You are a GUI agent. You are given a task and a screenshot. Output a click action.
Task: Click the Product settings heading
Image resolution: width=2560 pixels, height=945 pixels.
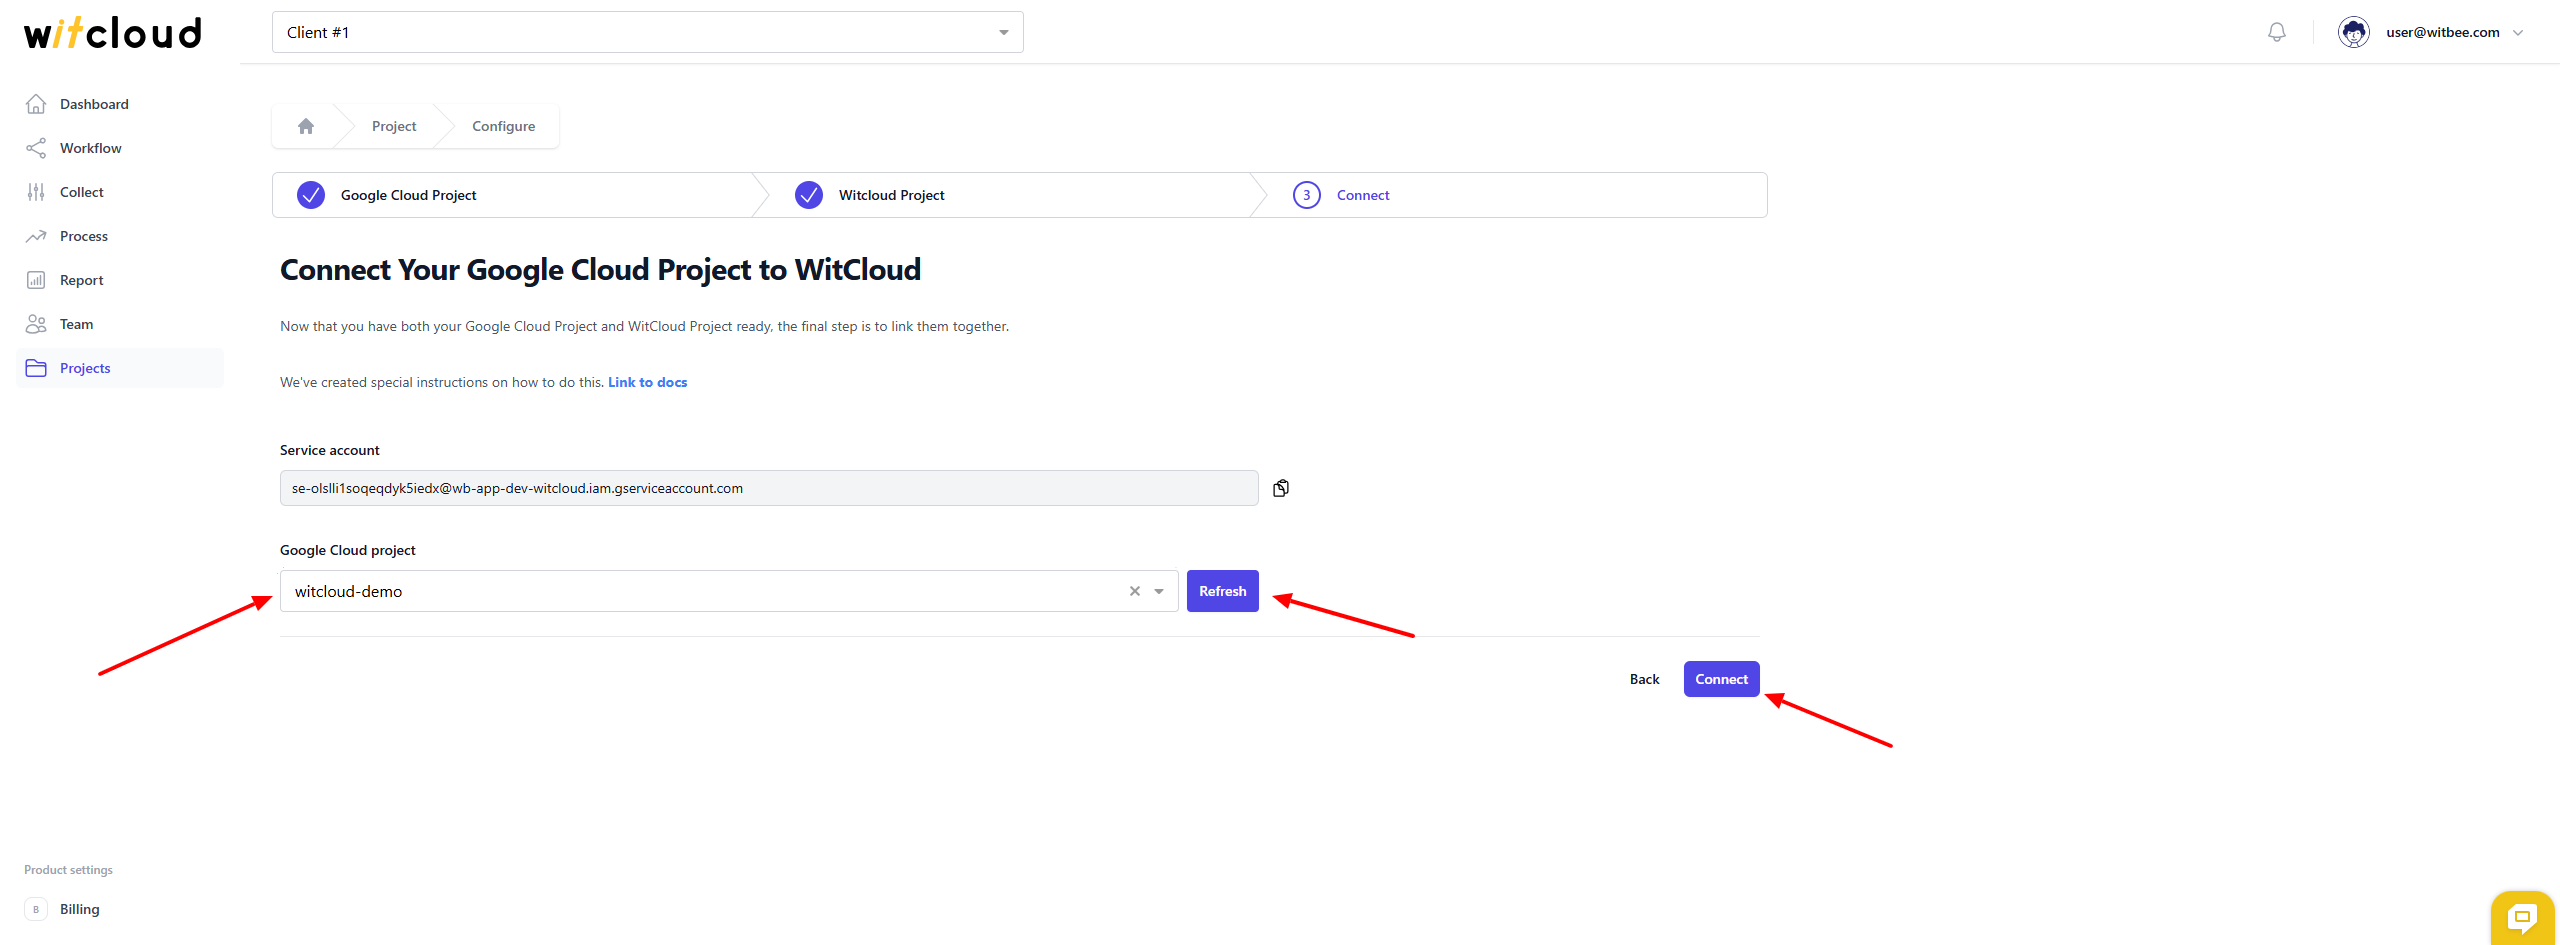tap(68, 870)
